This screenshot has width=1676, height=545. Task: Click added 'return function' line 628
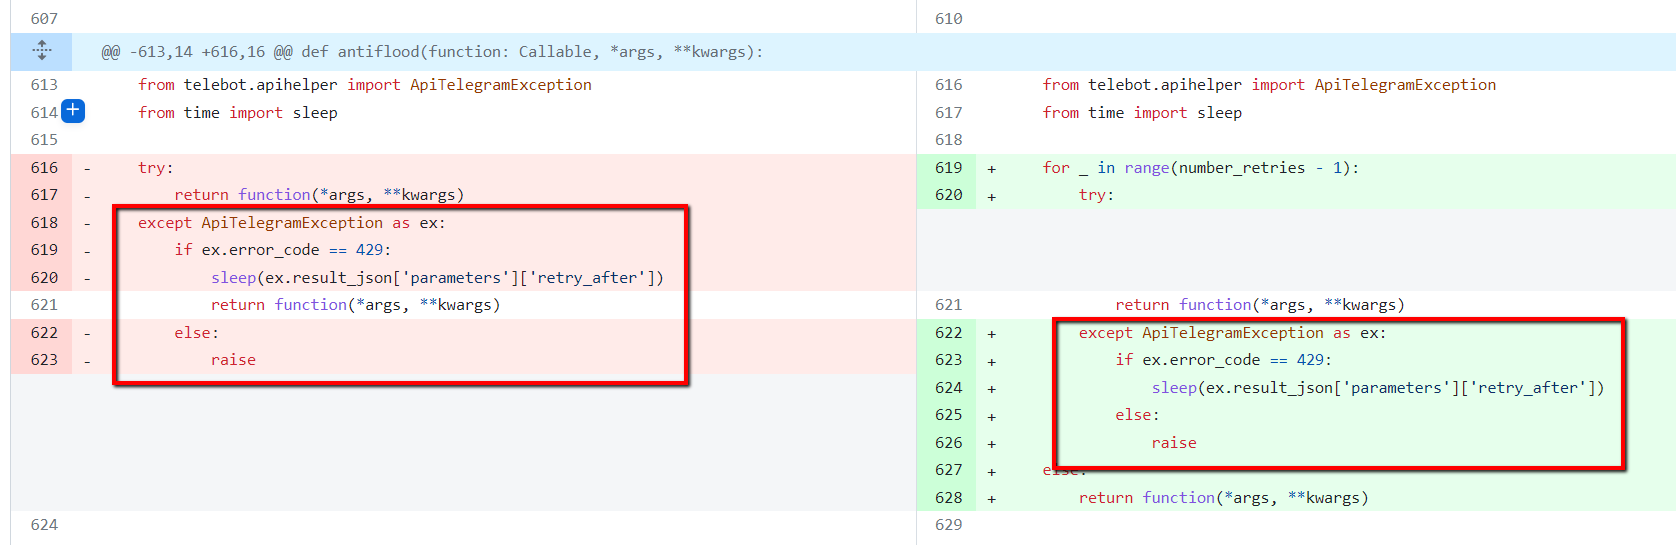(1224, 498)
